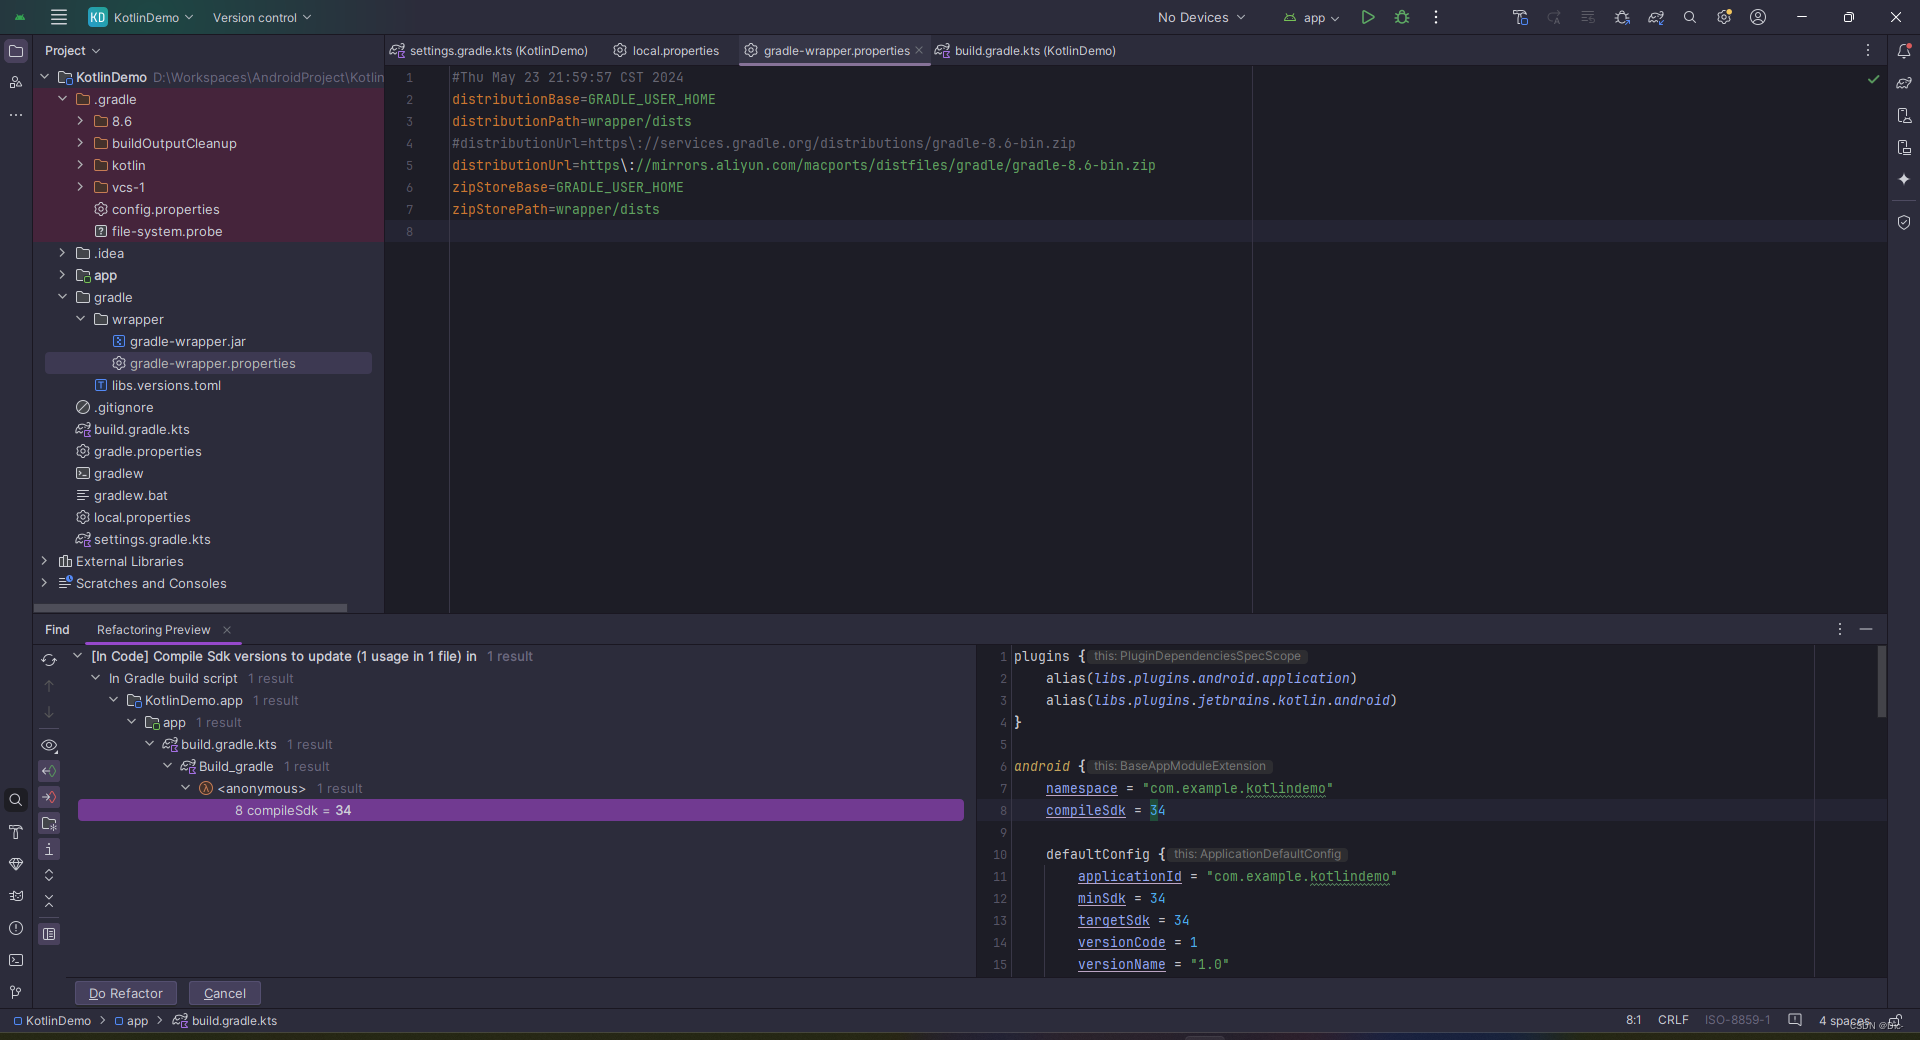
Task: Open the Gradle tool window elephant icon
Action: point(1905,82)
